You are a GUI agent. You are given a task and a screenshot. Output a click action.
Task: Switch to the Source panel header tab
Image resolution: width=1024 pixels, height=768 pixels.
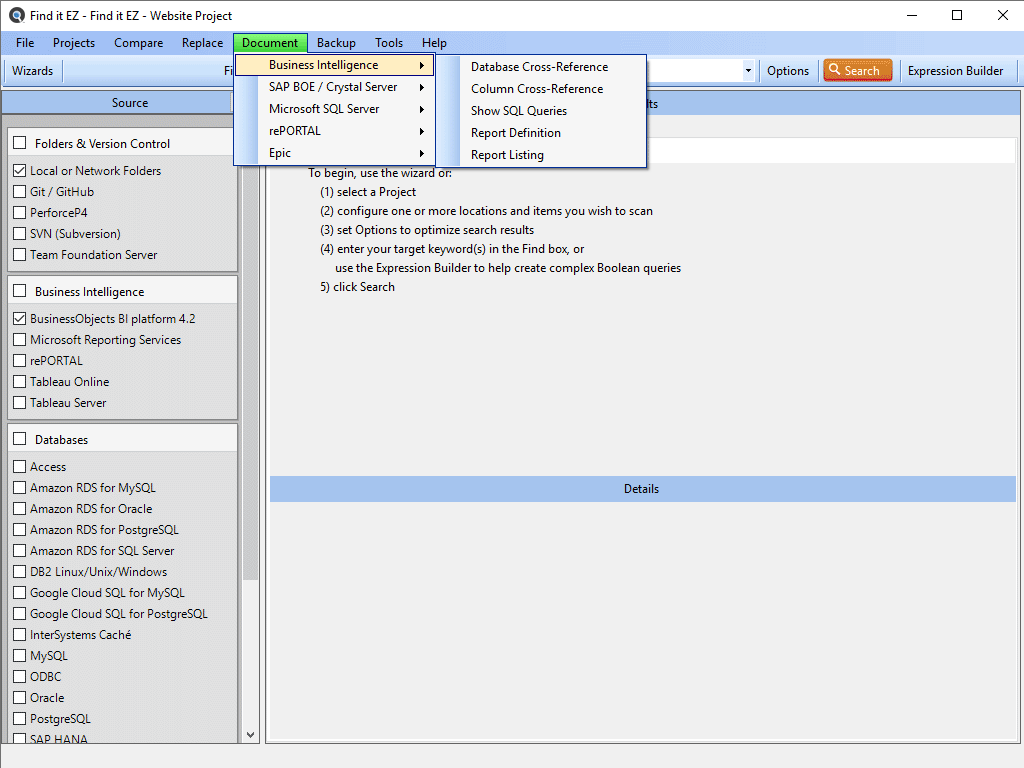(130, 103)
